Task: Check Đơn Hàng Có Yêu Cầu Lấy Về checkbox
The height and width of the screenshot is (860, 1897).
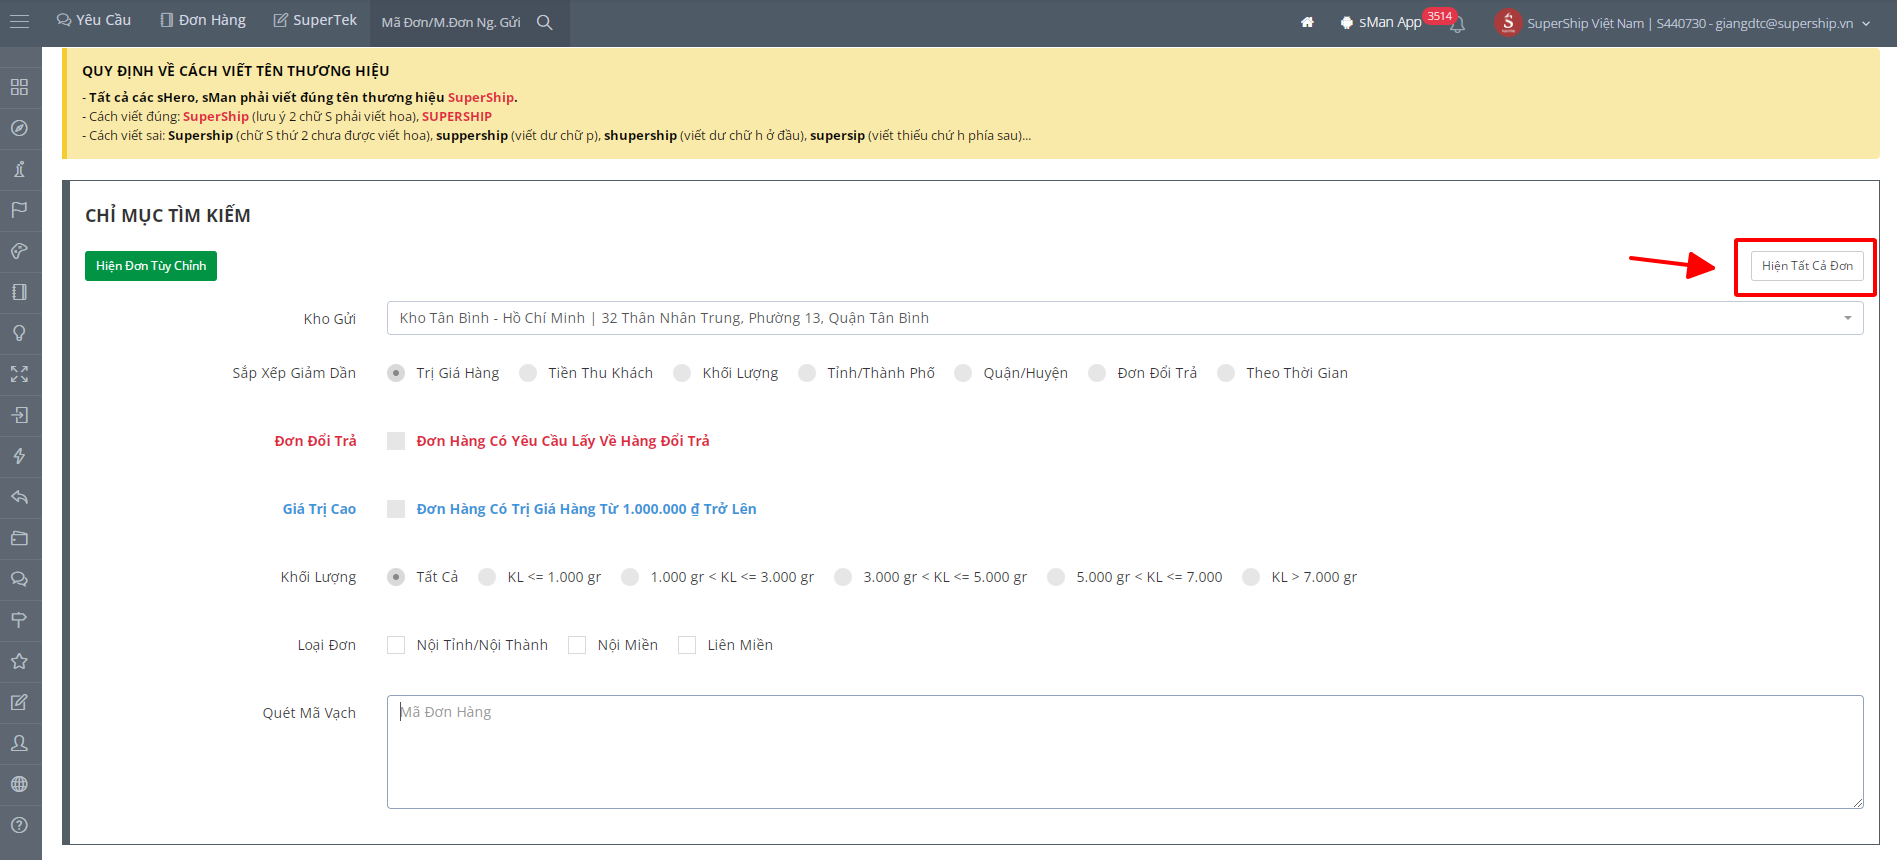Action: pyautogui.click(x=396, y=441)
